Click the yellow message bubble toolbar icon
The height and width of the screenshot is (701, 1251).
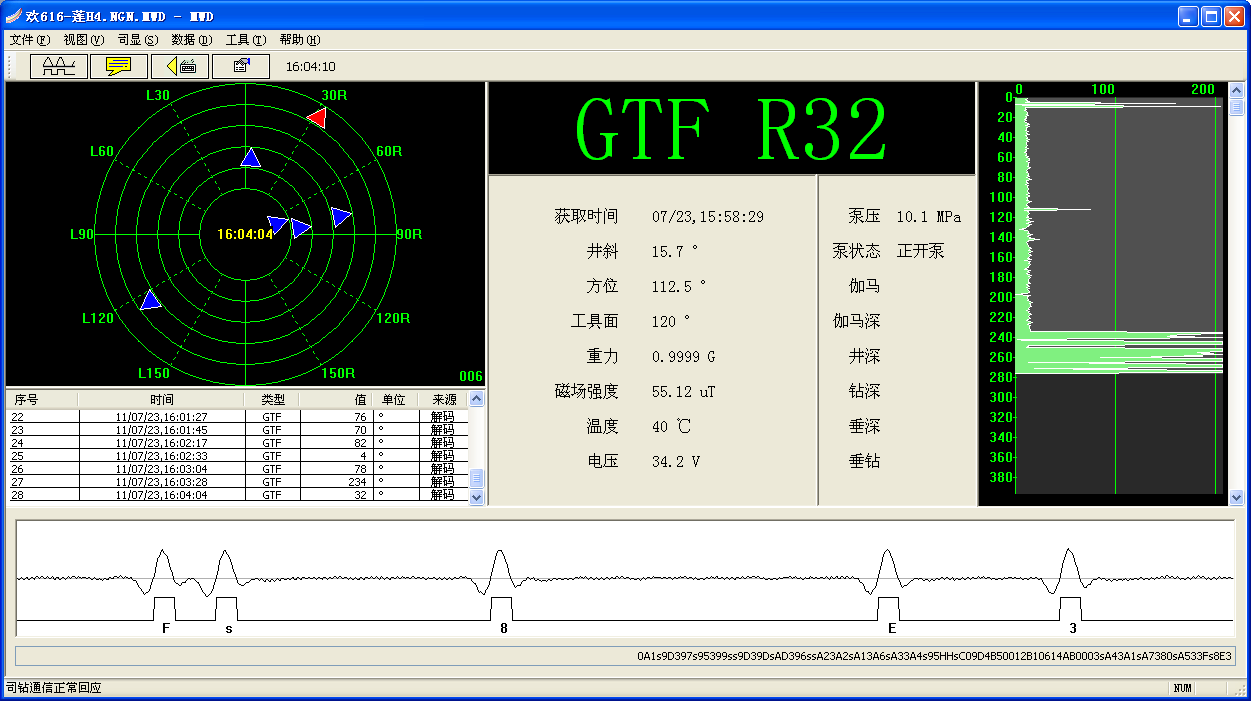[119, 66]
